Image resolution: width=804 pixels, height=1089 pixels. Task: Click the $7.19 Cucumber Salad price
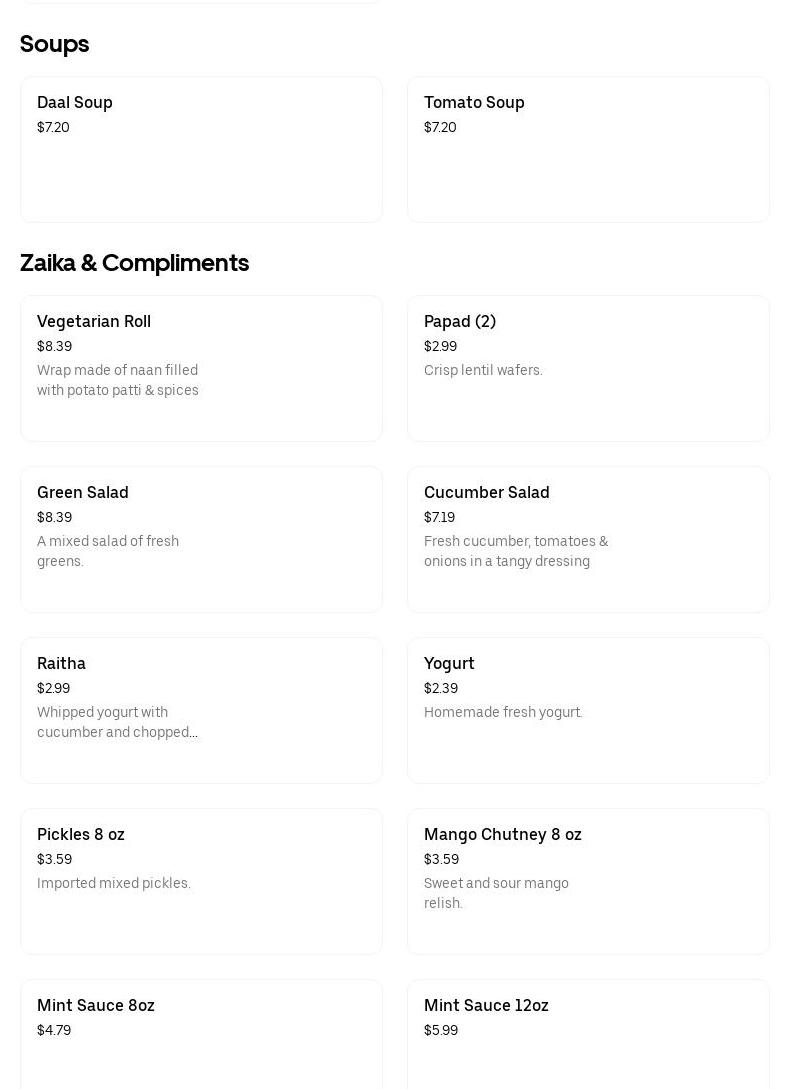click(x=439, y=517)
